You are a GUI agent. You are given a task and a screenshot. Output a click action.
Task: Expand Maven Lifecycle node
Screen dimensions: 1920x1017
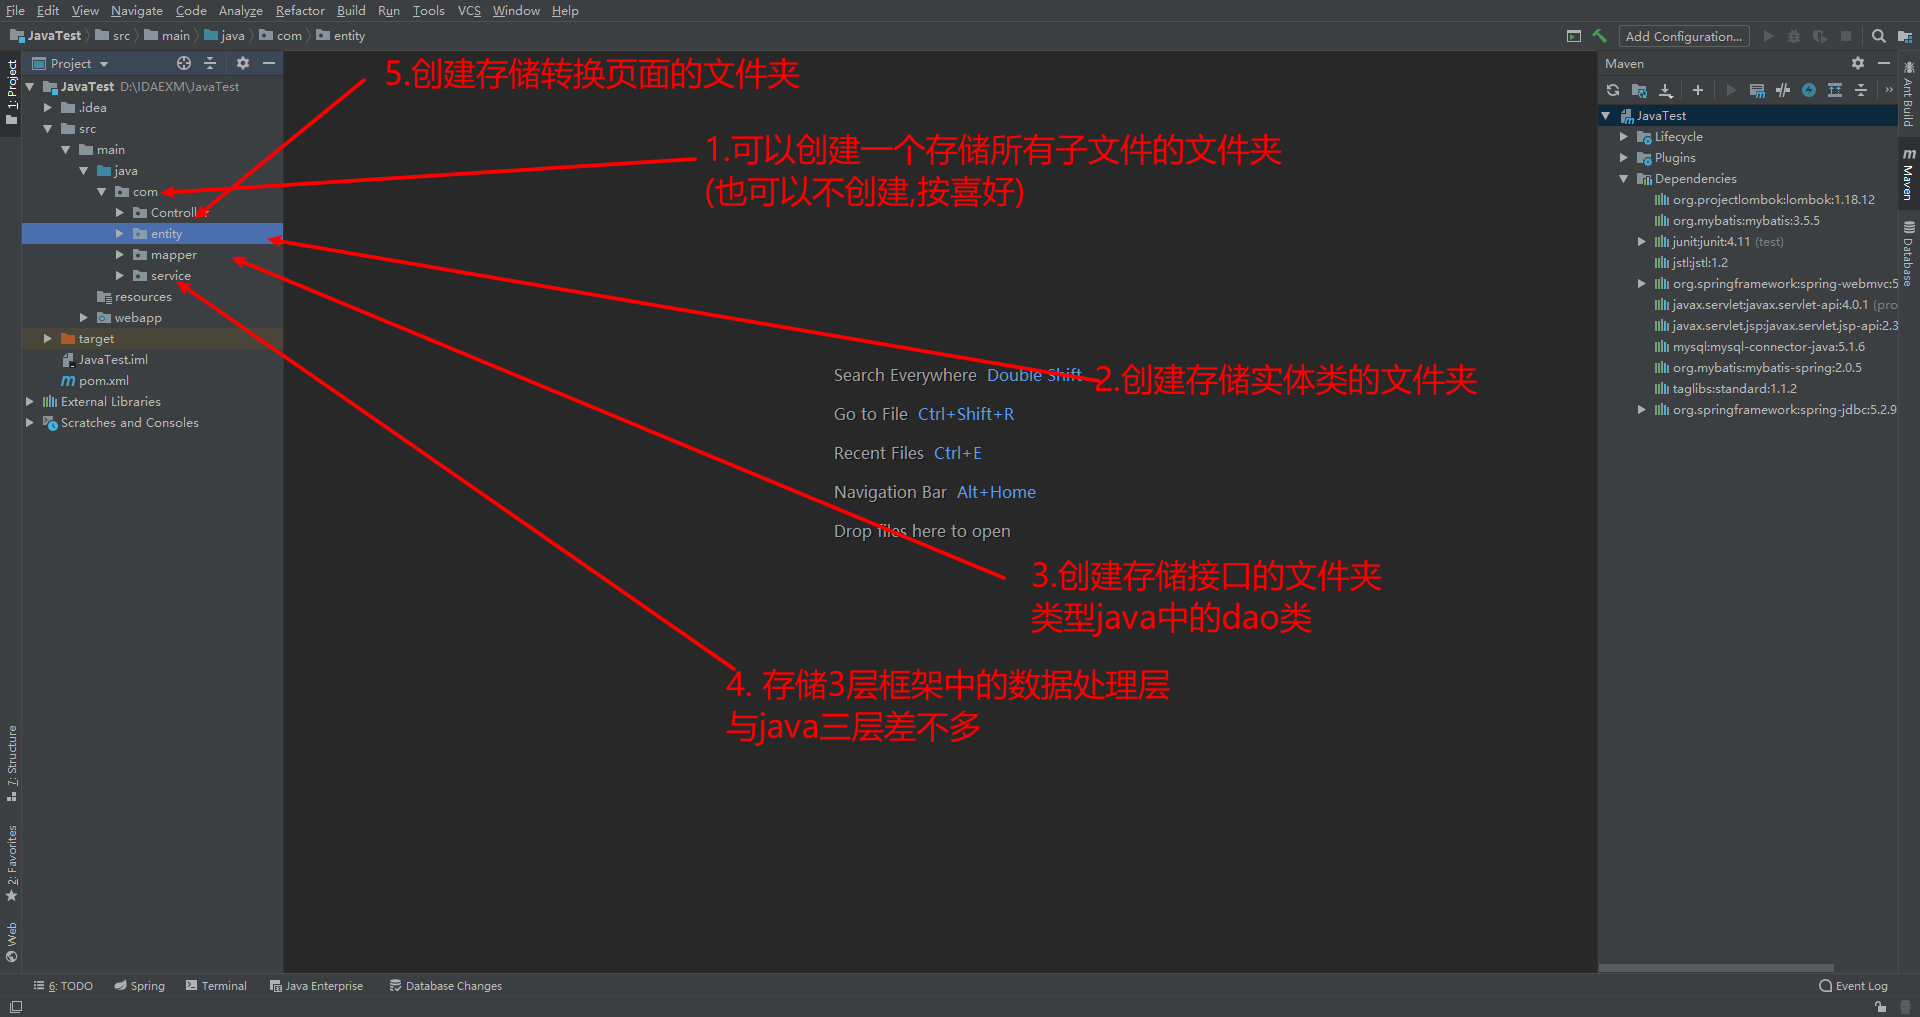point(1624,137)
